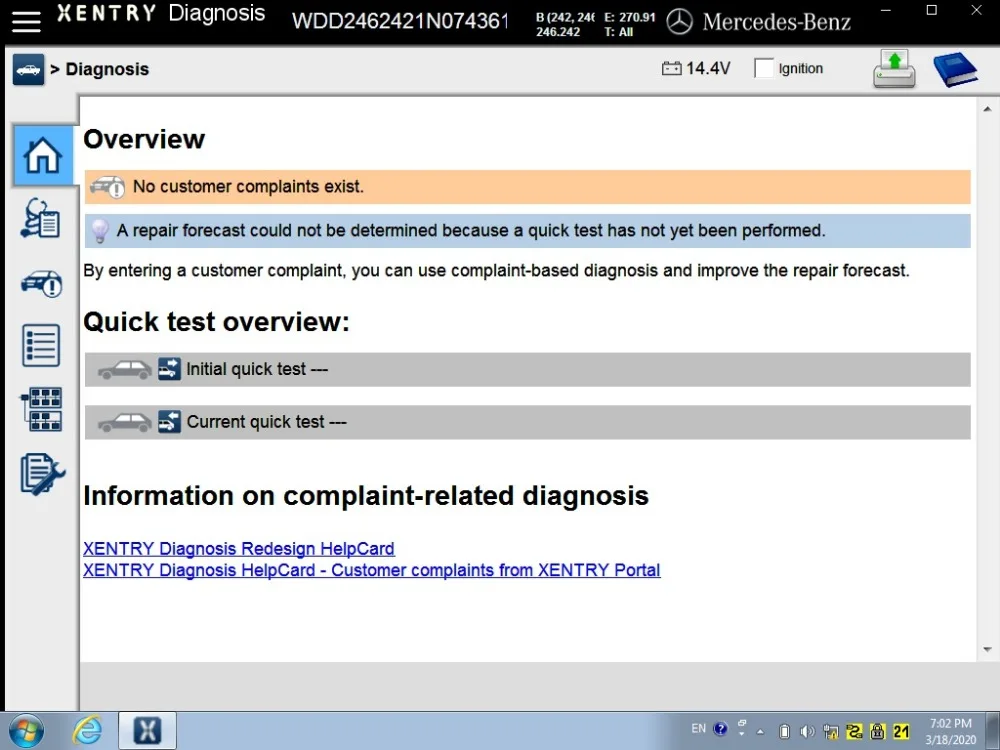Click the yellow 21 tray icon
The height and width of the screenshot is (750, 1000).
pos(901,732)
